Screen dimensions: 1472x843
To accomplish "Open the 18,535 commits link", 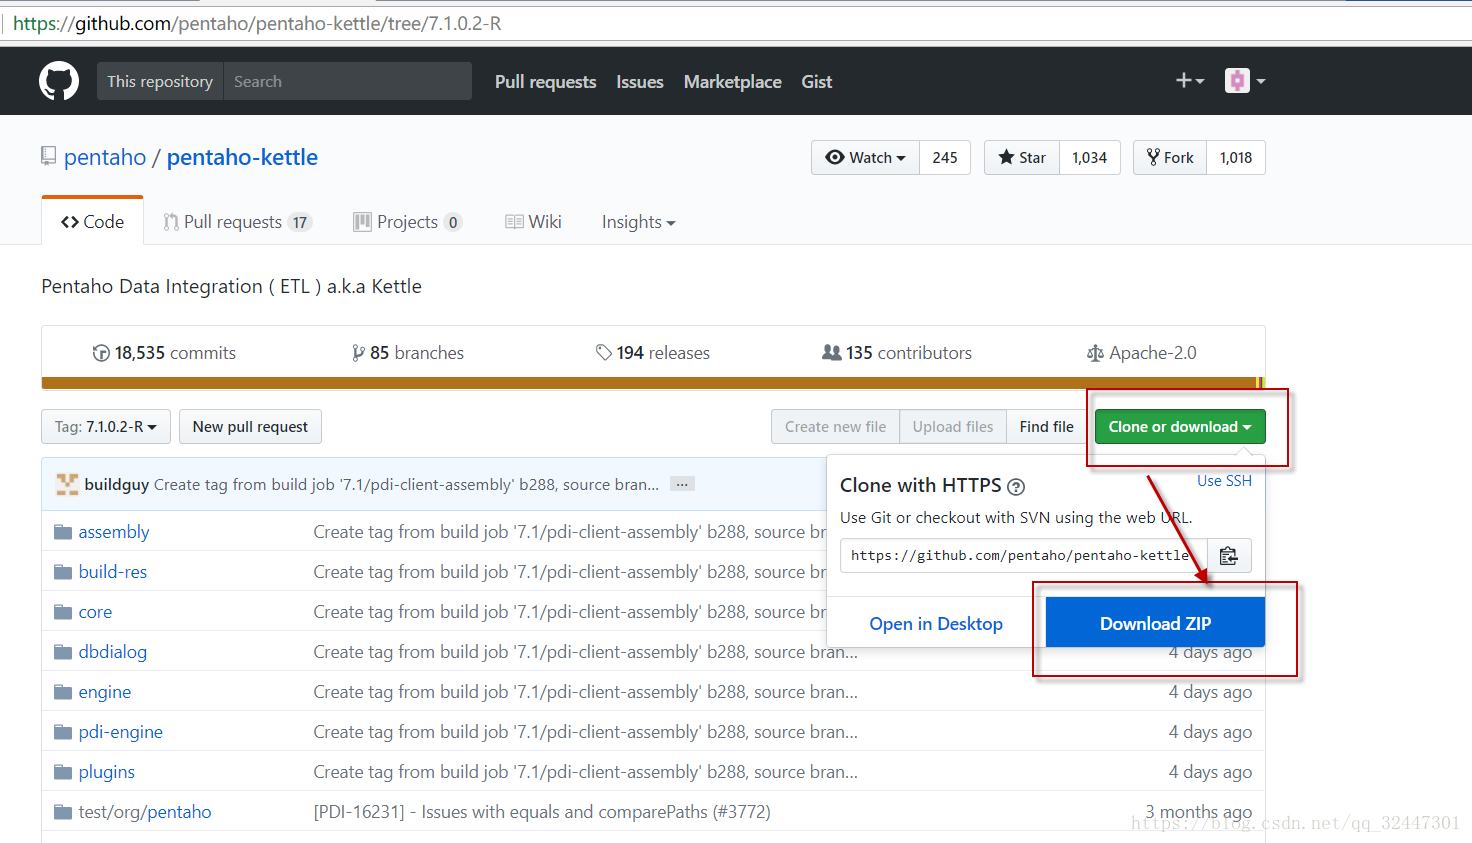I will pos(164,353).
